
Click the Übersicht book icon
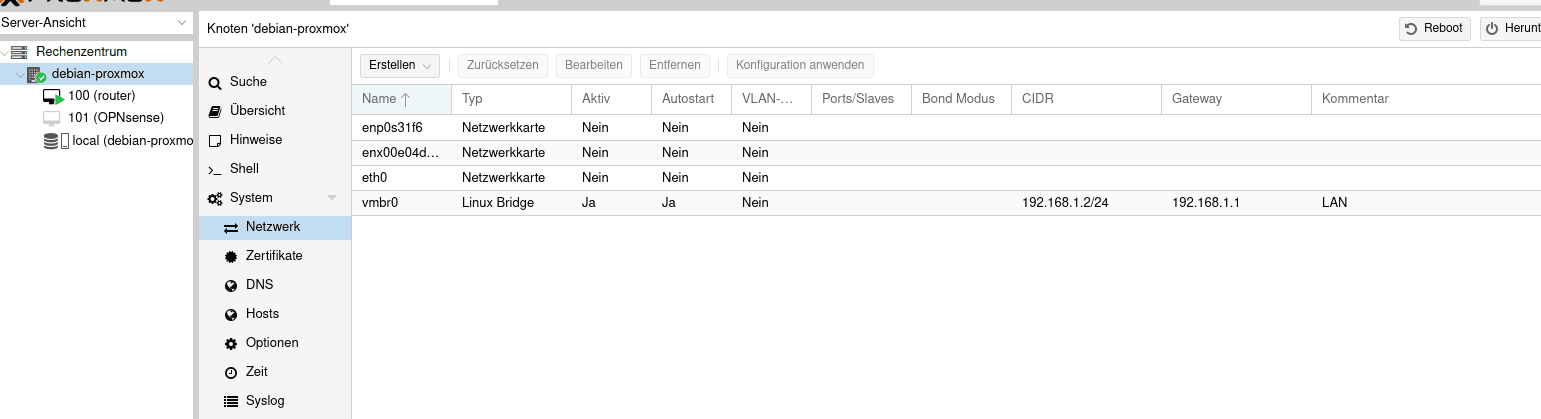[215, 111]
